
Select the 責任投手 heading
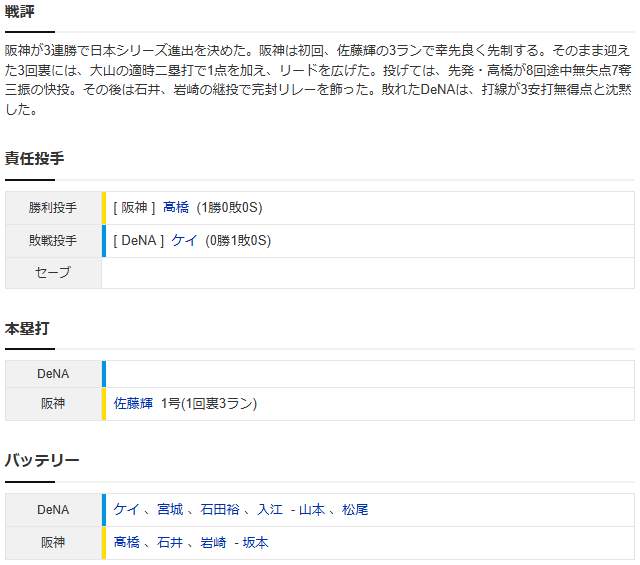(x=35, y=158)
